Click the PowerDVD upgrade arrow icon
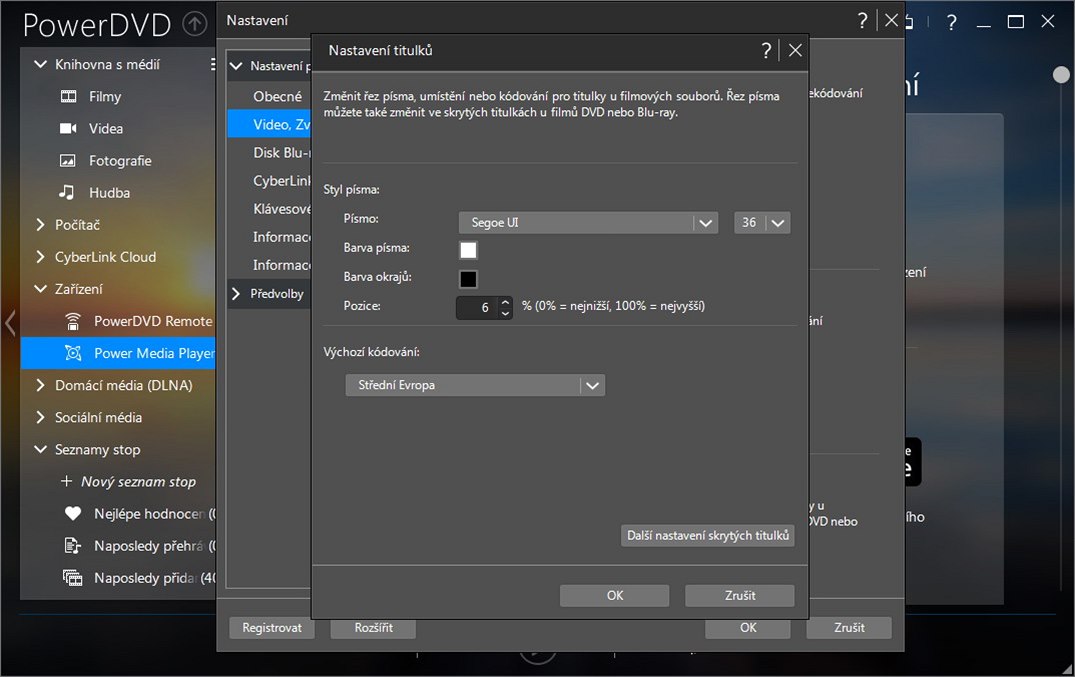 point(194,24)
